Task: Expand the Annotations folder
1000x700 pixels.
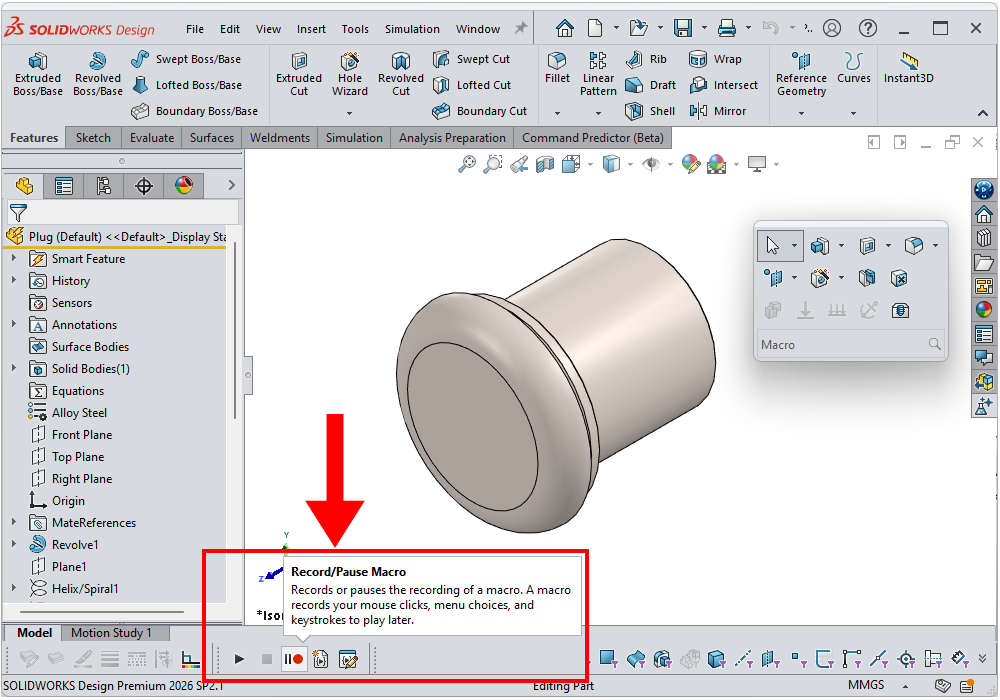Action: click(14, 324)
